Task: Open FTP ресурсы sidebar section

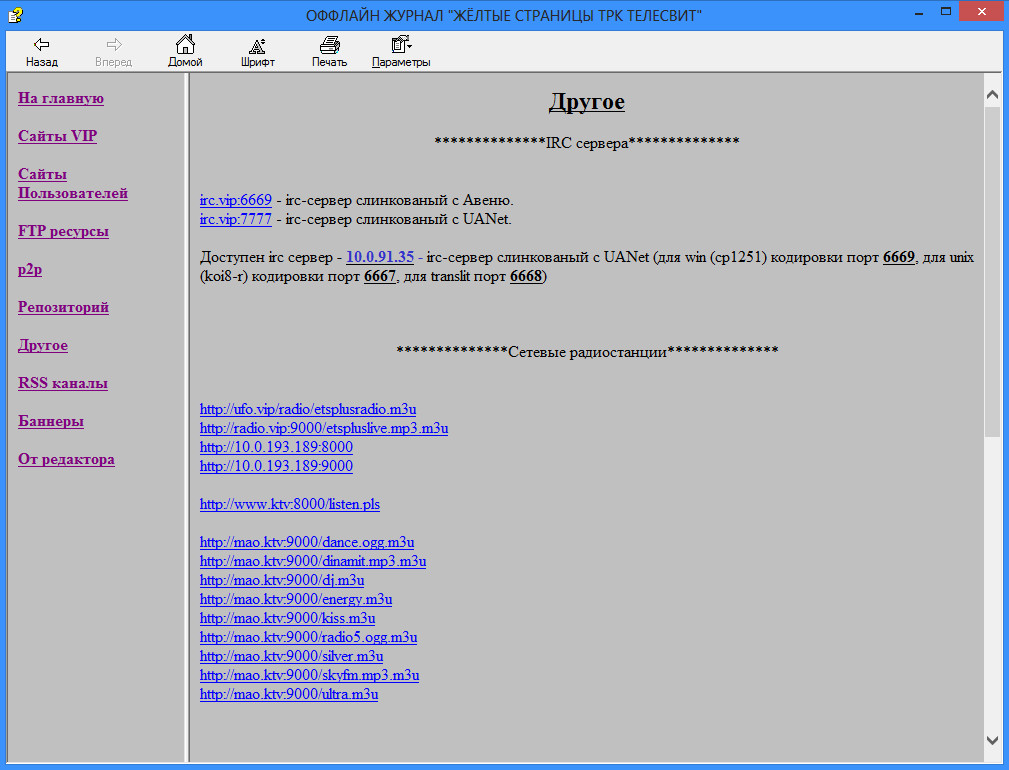Action: coord(63,231)
